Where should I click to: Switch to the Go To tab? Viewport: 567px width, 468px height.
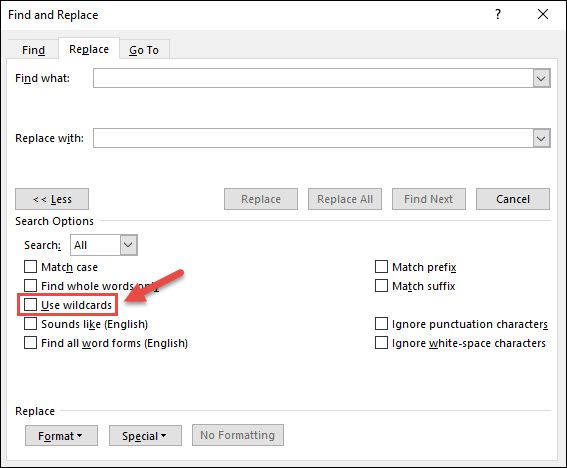pos(144,50)
